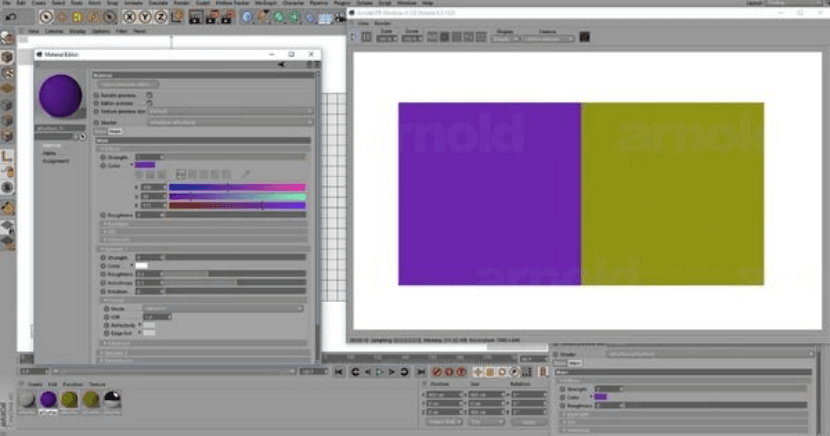Go to start of the timeline
This screenshot has height=436, width=830.
[339, 372]
